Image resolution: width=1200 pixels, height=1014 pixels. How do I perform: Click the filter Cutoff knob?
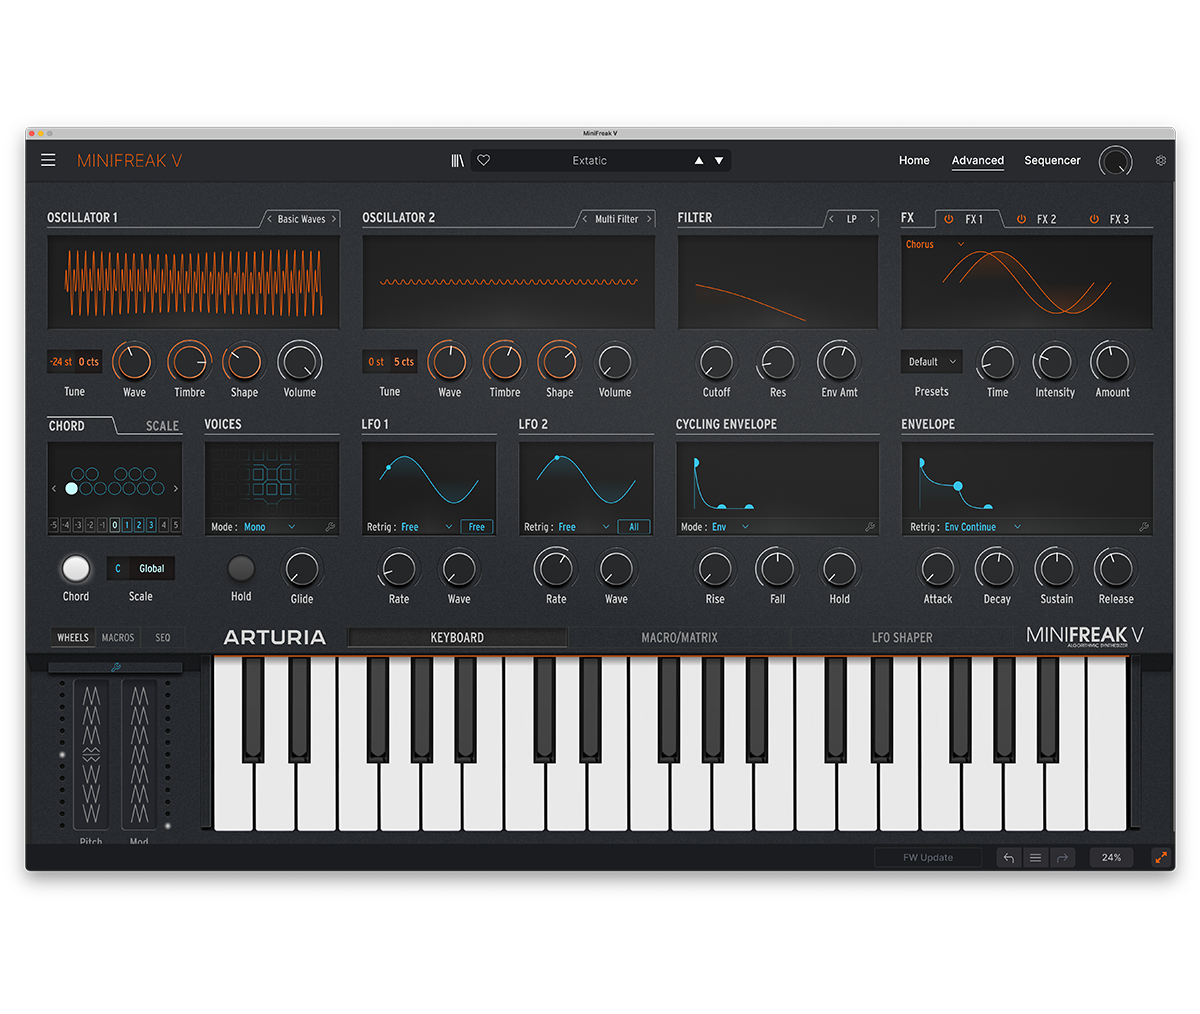tap(716, 362)
